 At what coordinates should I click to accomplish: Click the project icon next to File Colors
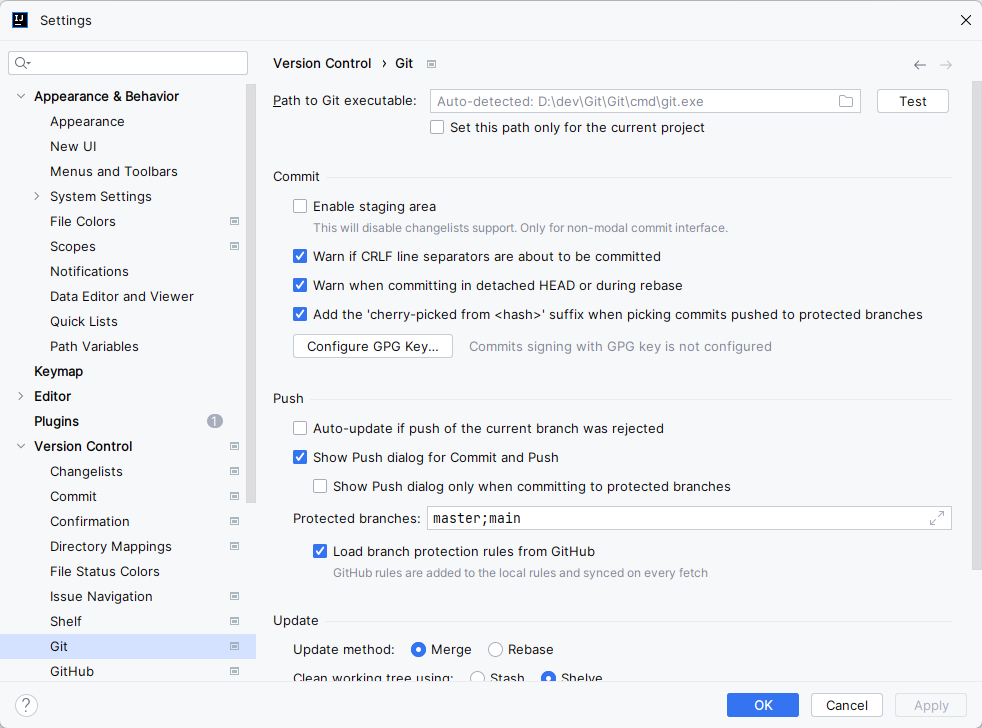234,221
